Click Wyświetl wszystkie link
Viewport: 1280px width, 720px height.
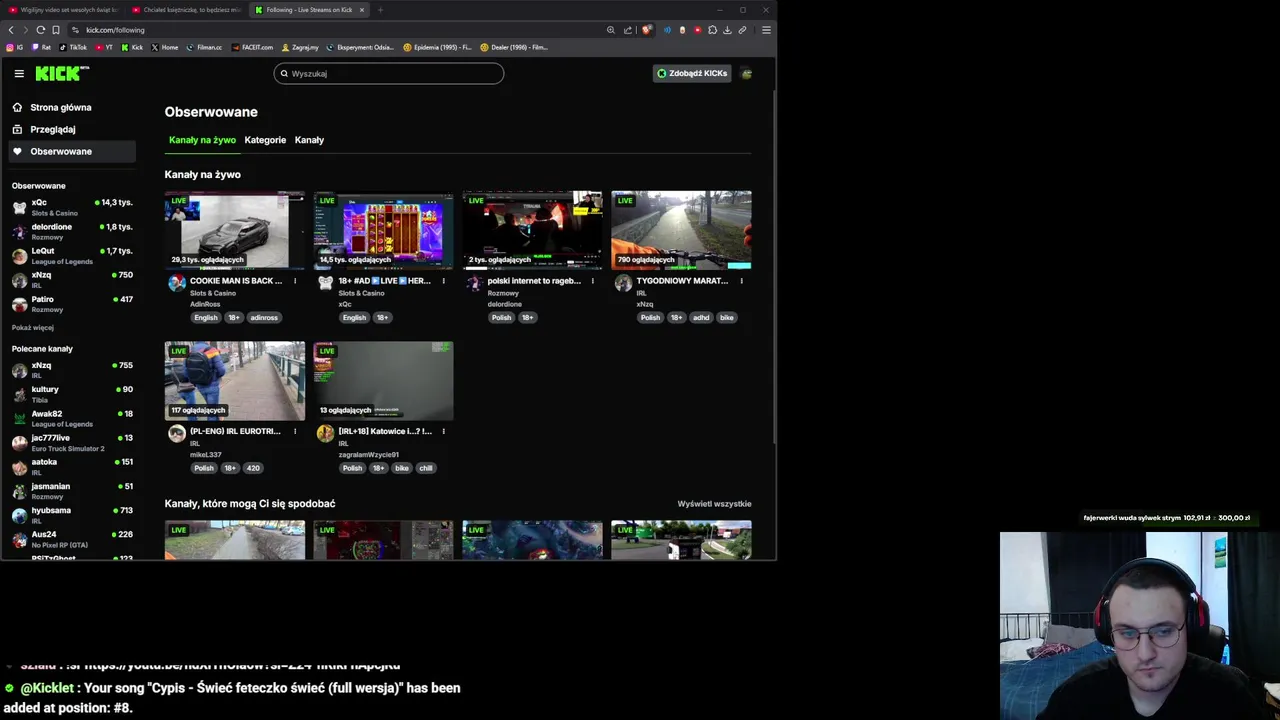click(714, 504)
